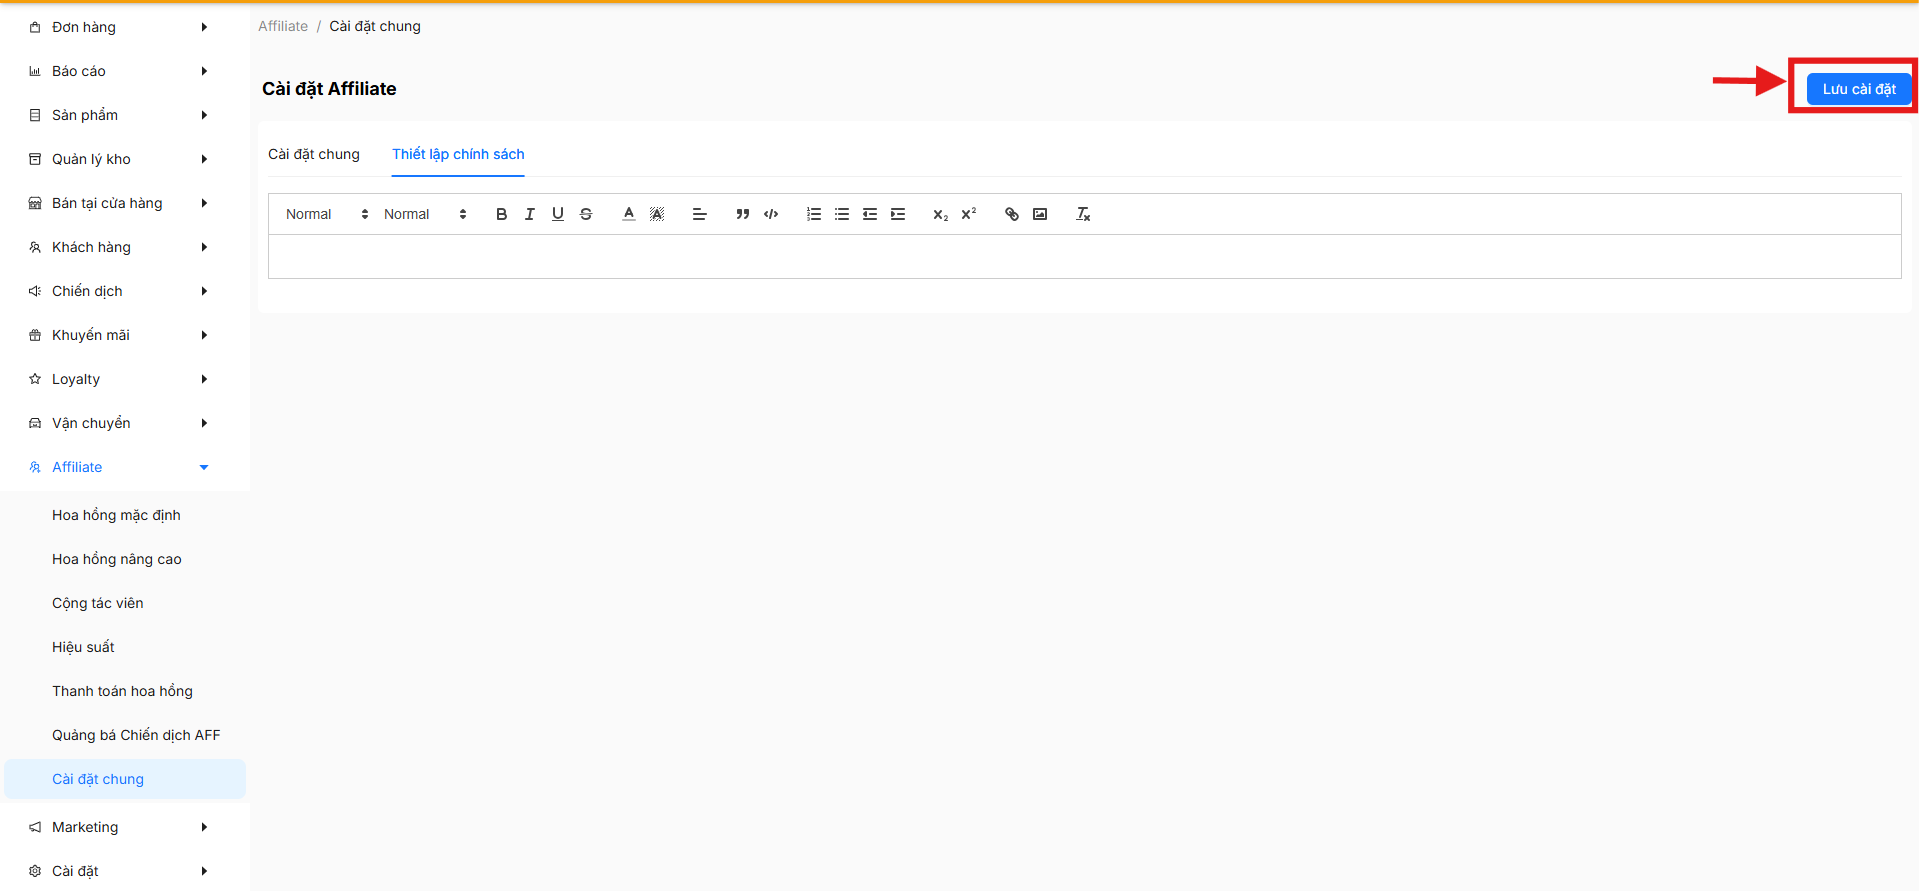Click the Vận chuyển truck icon
The image size is (1919, 891).
click(x=35, y=423)
